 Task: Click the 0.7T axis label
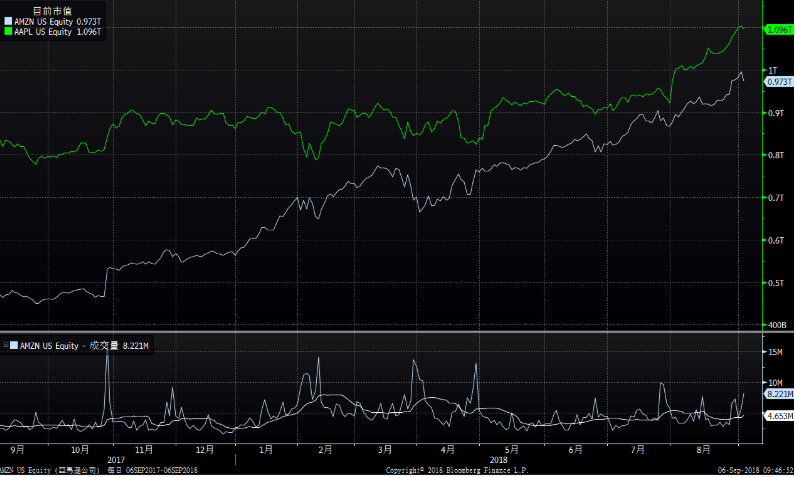click(x=776, y=198)
